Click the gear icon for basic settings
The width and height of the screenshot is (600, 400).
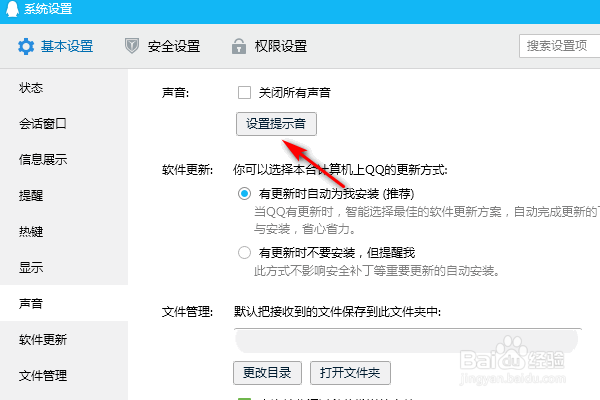pos(26,47)
